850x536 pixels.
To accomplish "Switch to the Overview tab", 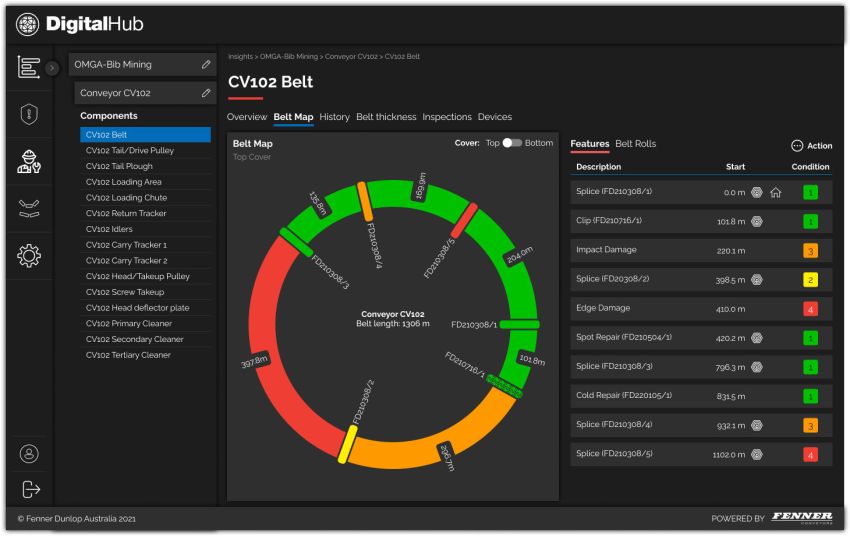I will coord(247,117).
